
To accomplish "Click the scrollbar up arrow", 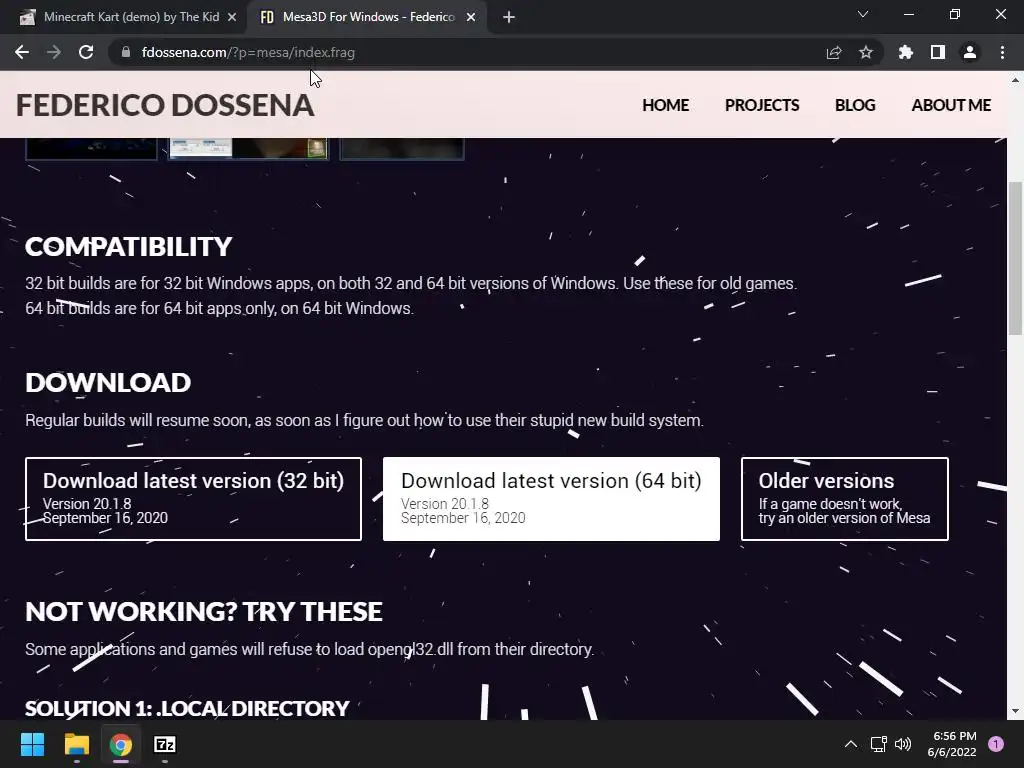I will pos(1015,80).
